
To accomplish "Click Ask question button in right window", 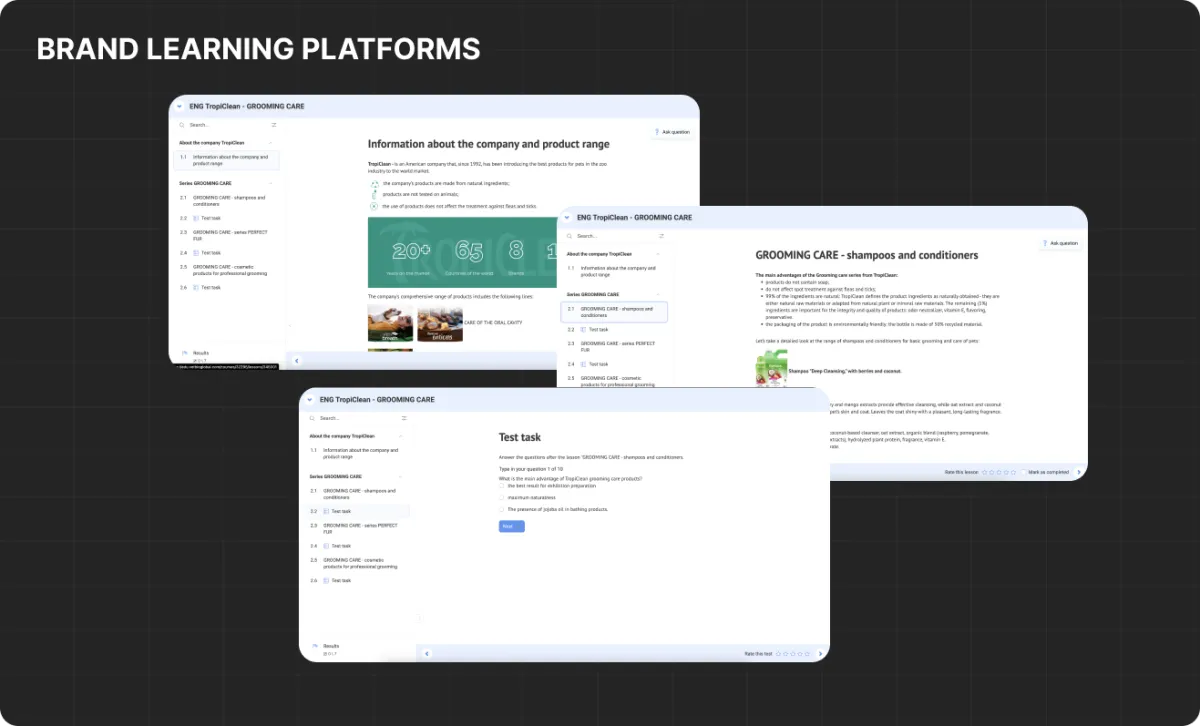I will pos(1060,243).
